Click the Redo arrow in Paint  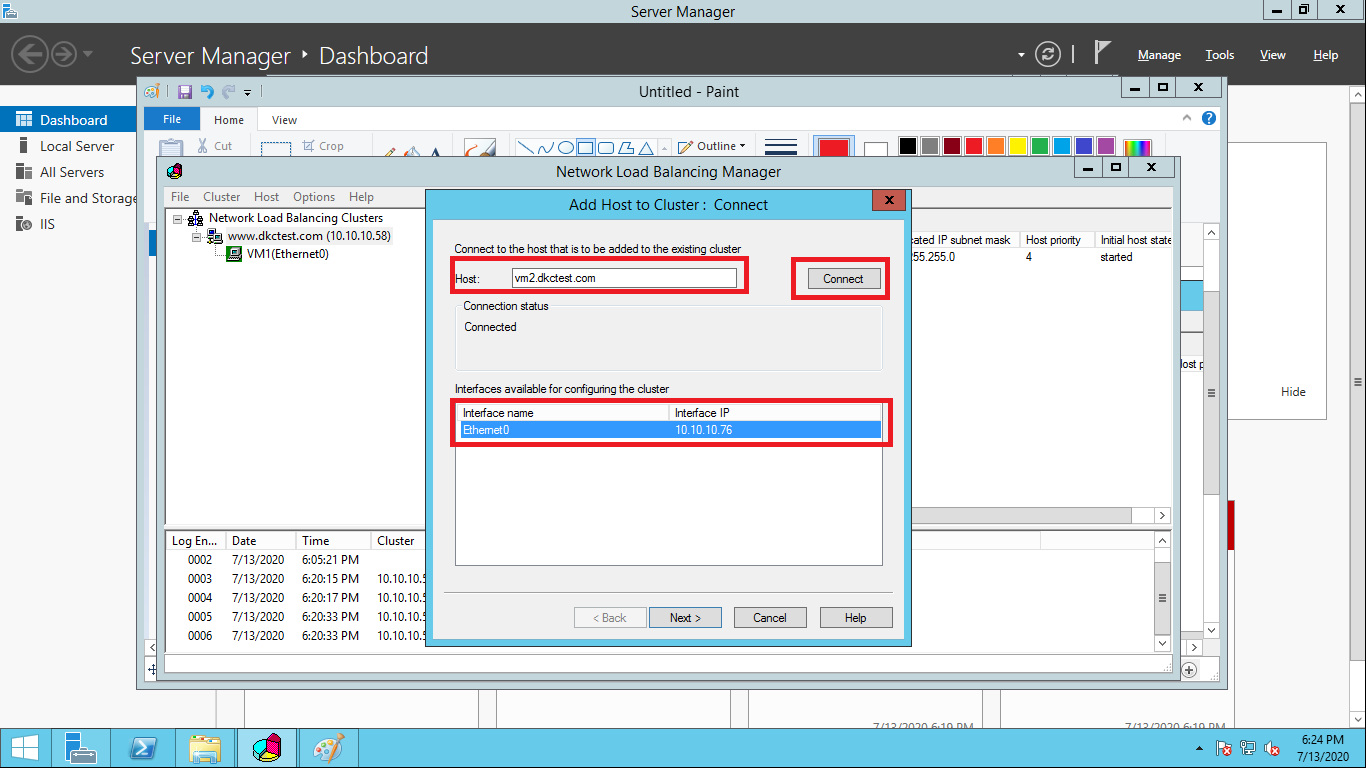pyautogui.click(x=228, y=92)
